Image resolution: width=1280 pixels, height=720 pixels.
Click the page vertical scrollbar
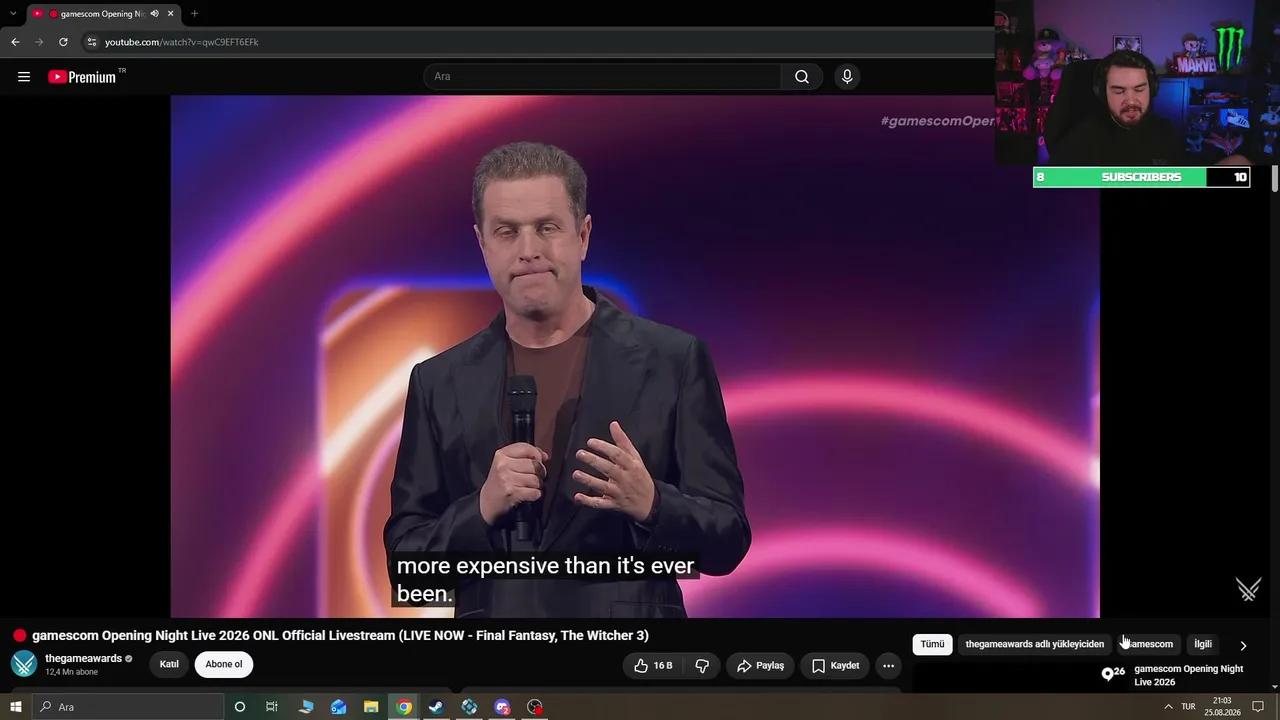(x=1275, y=179)
